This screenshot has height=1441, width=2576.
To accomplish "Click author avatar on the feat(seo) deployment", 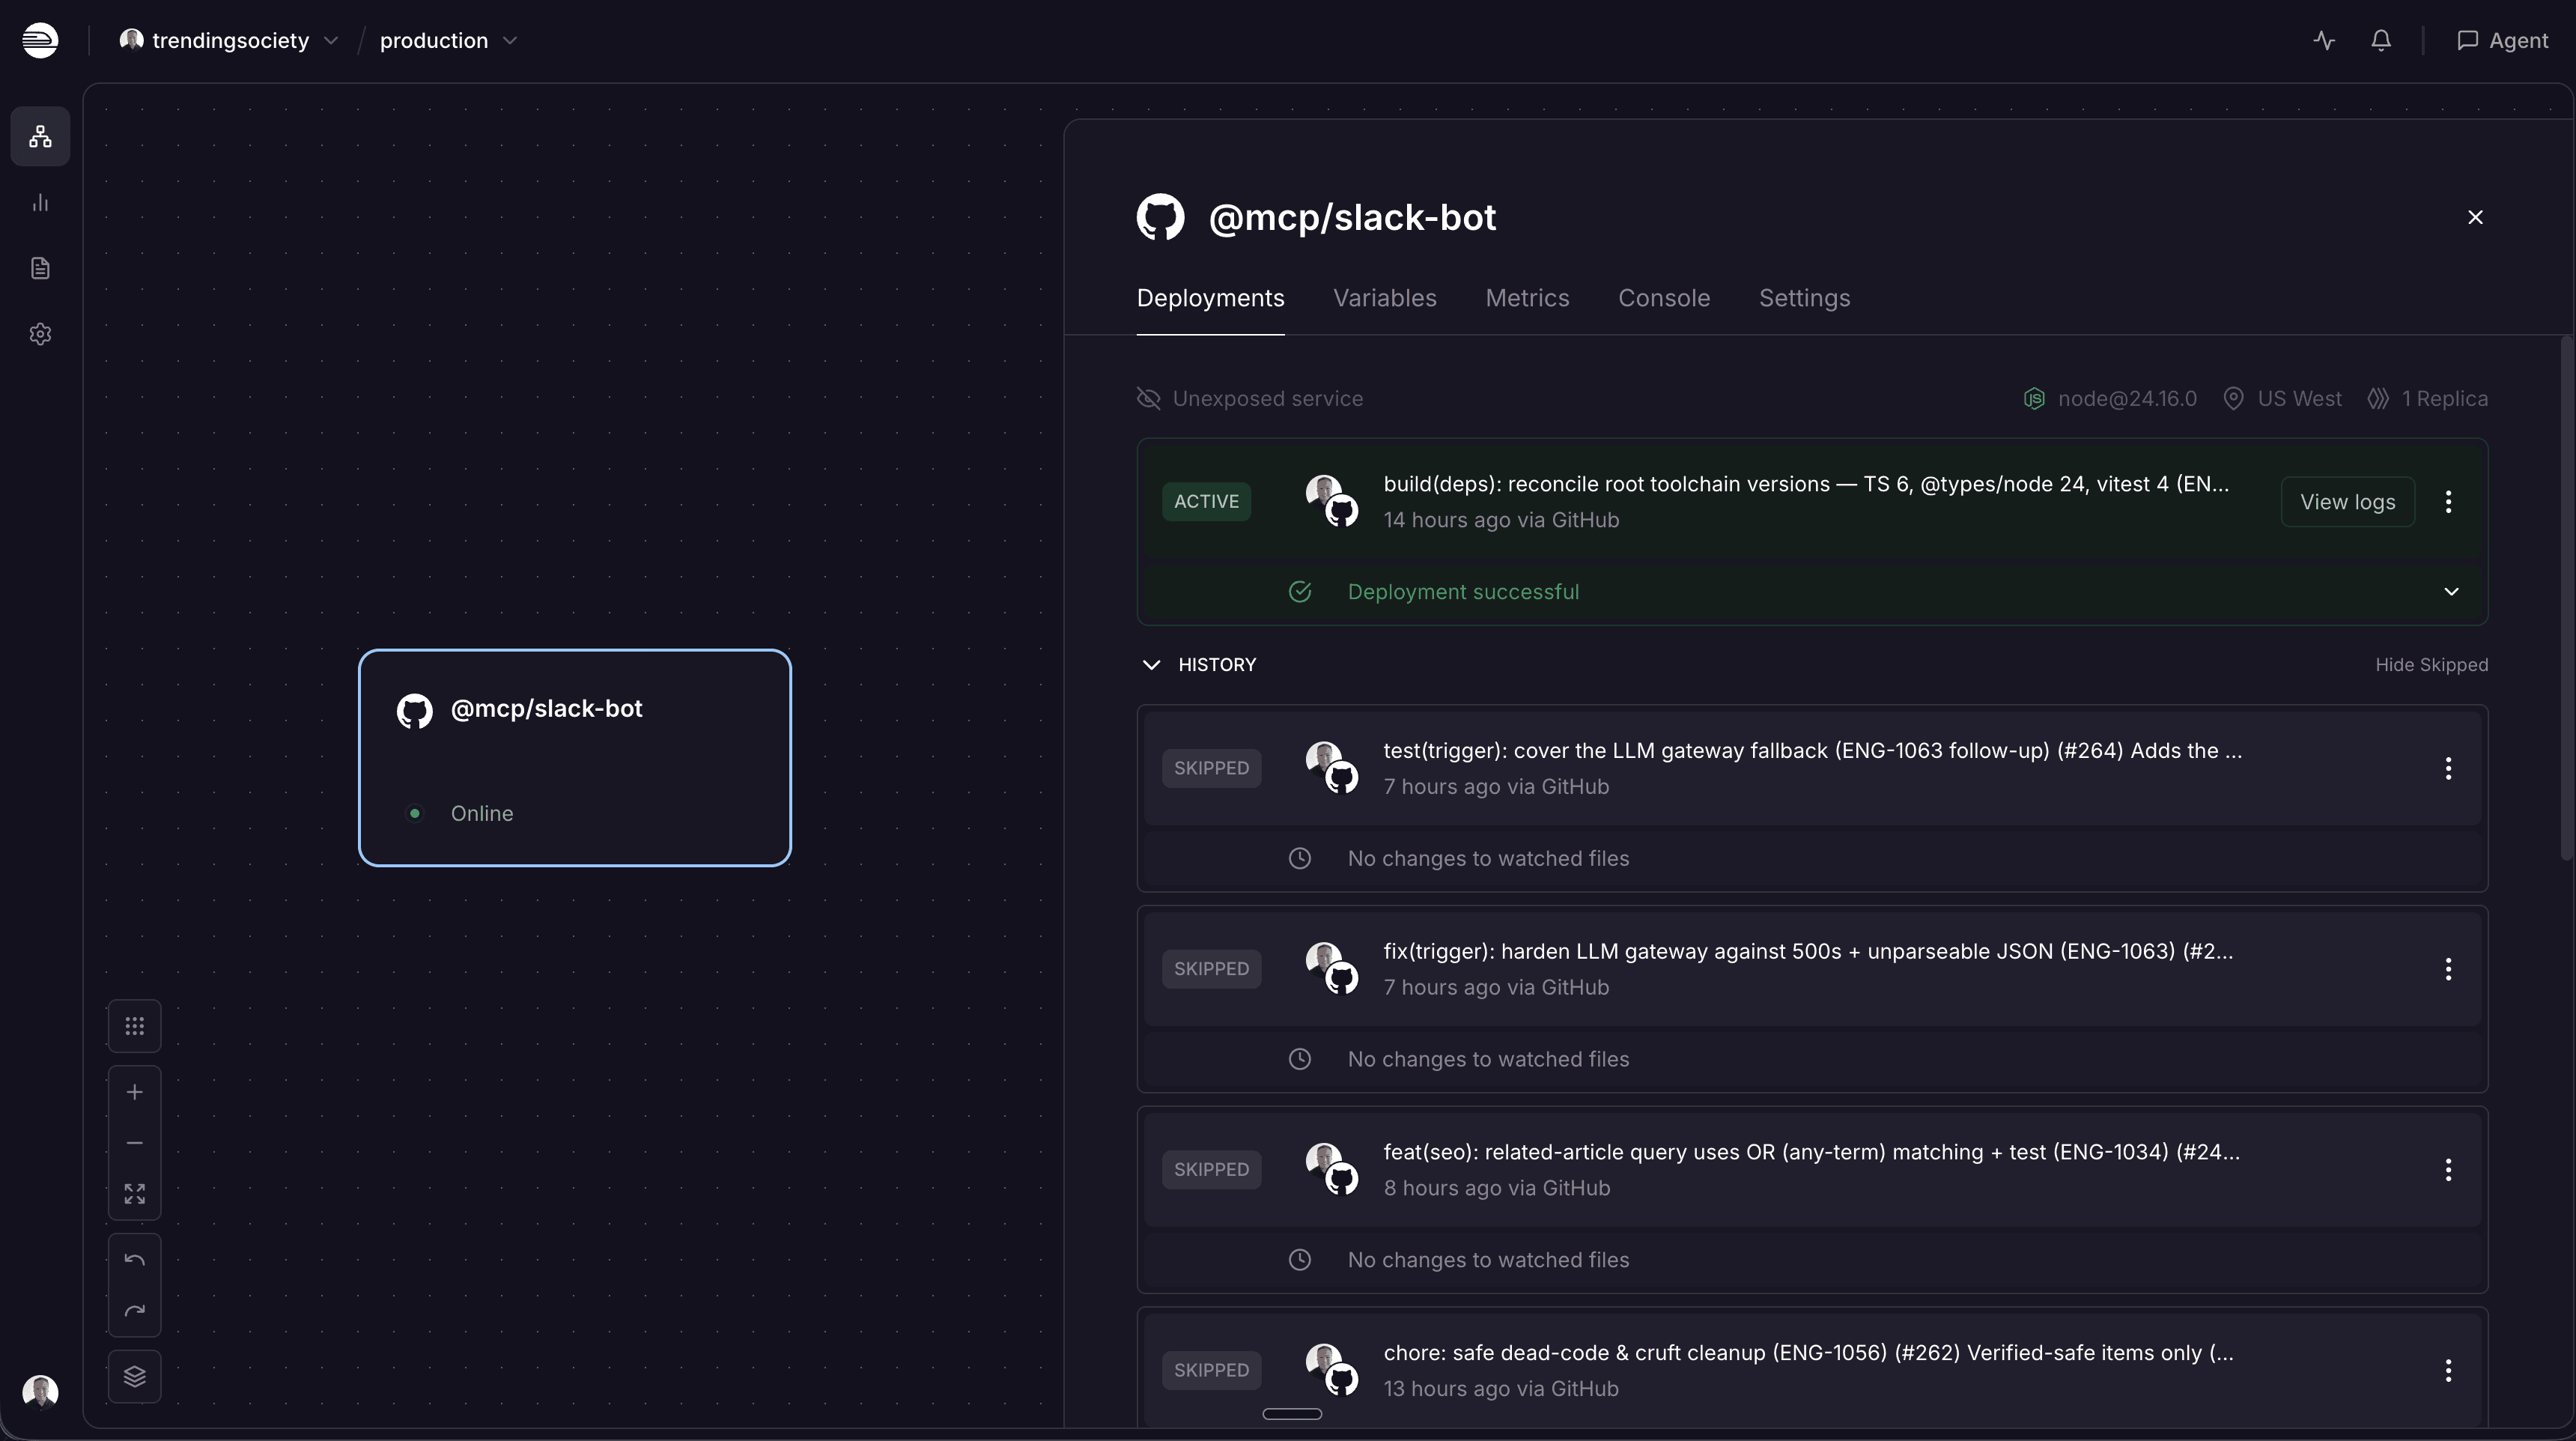I will pyautogui.click(x=1323, y=1160).
